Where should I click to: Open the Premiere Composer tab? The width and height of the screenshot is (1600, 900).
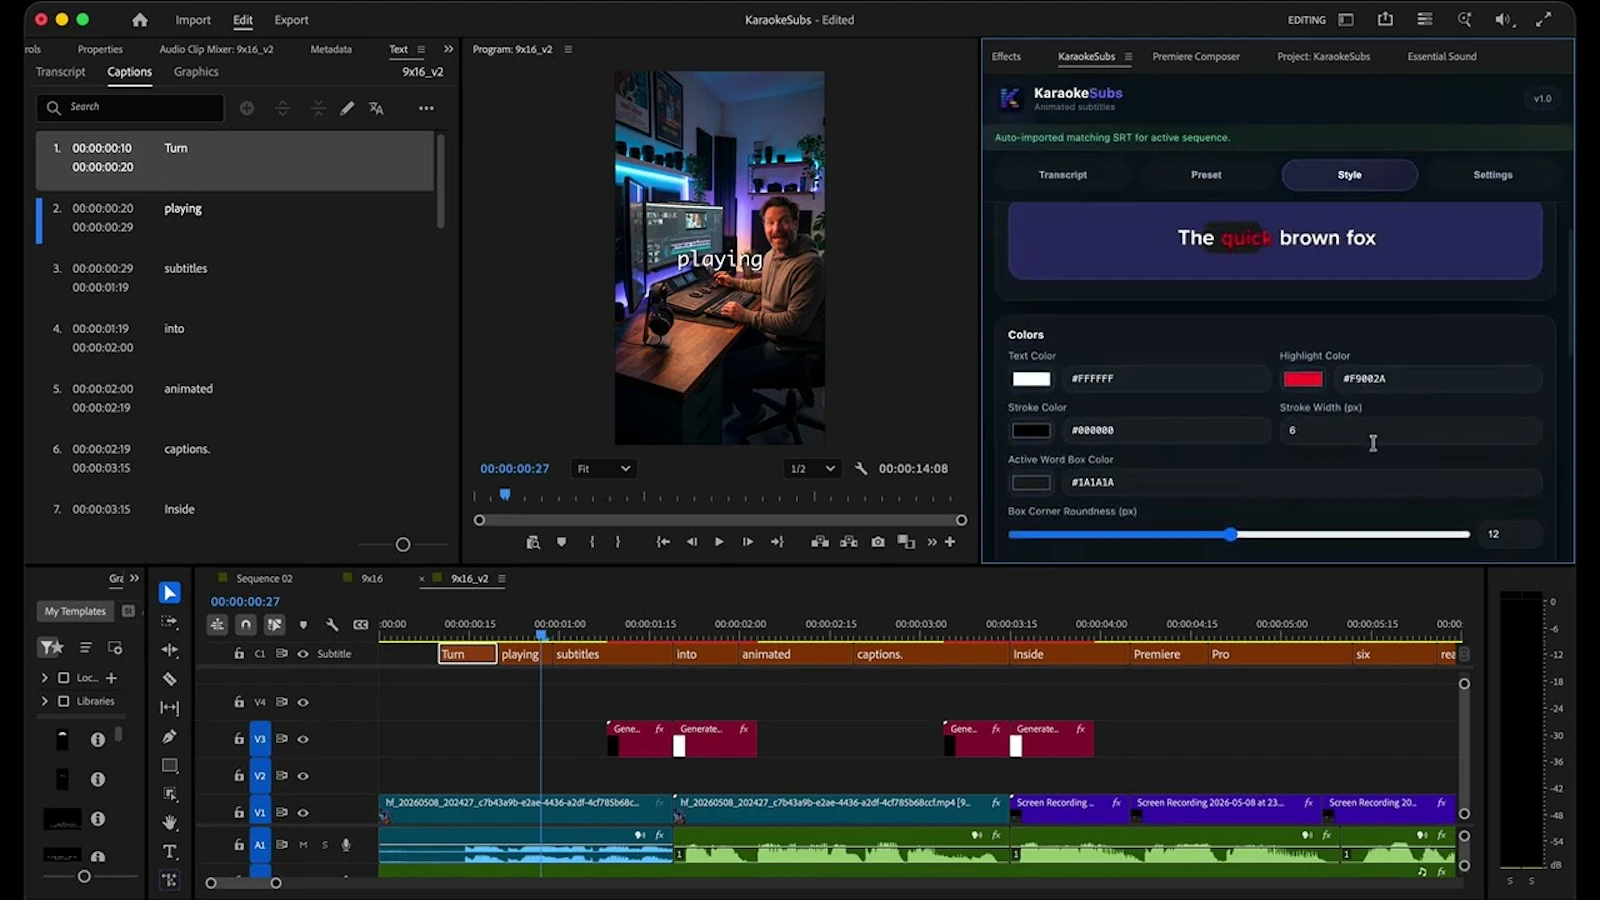1196,57
